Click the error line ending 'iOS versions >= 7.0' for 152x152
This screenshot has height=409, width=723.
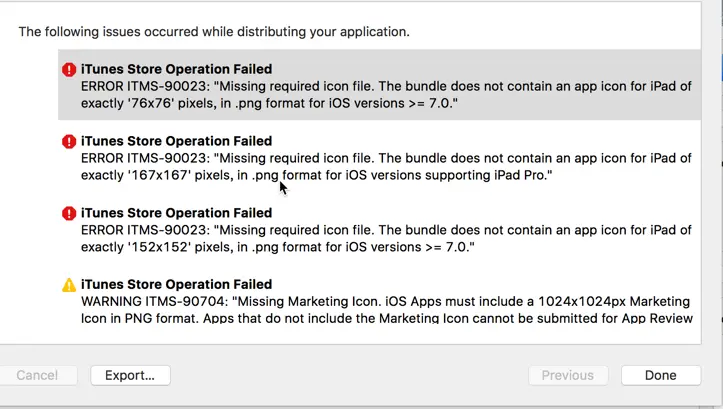278,247
